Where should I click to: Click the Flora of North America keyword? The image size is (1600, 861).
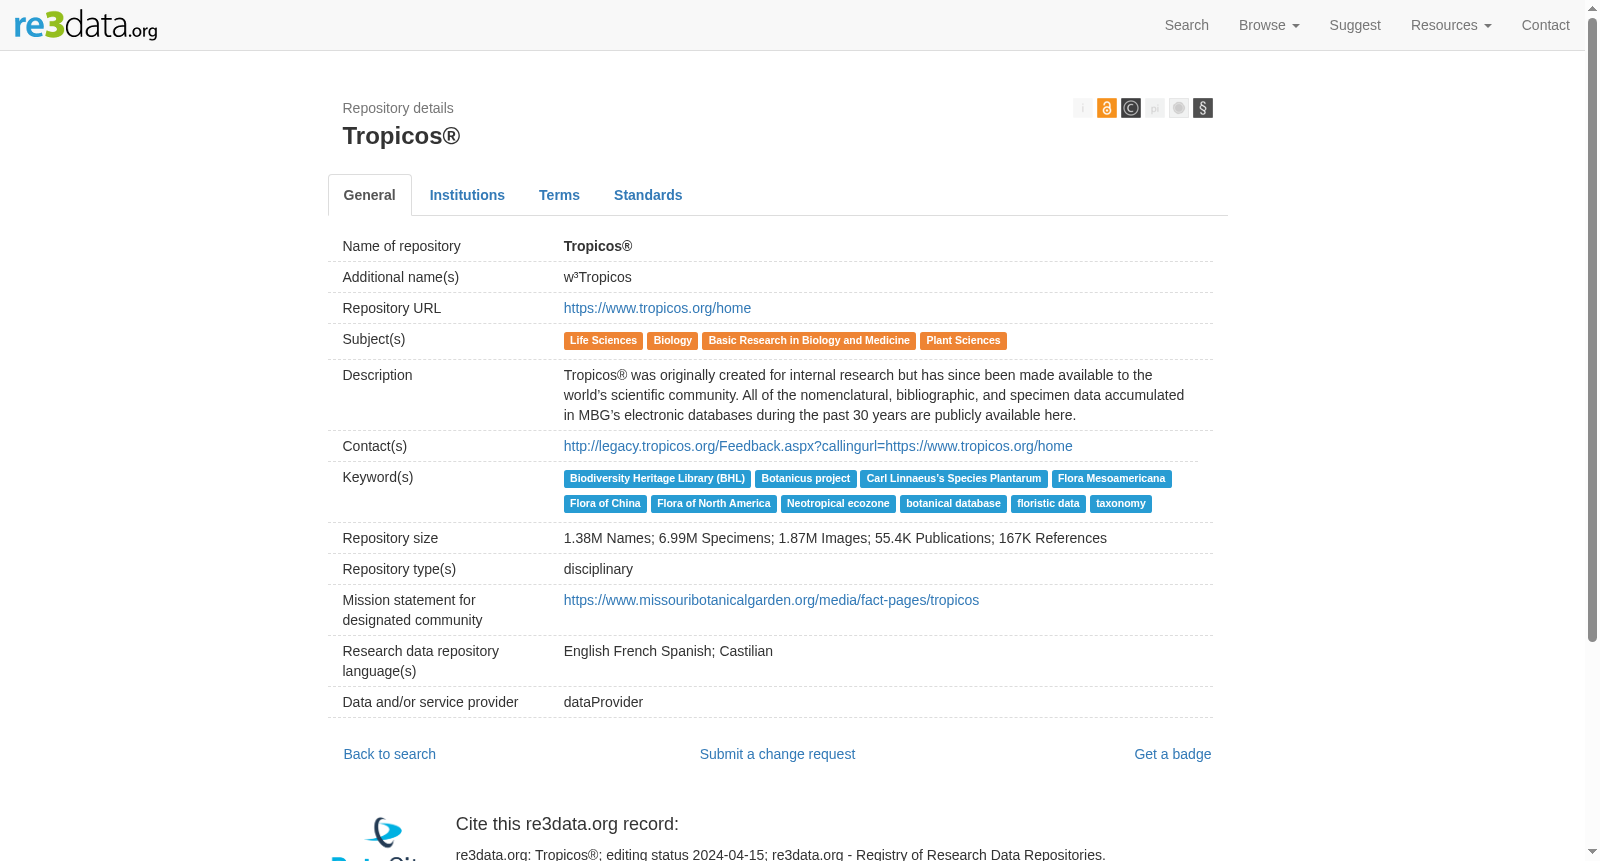[713, 504]
